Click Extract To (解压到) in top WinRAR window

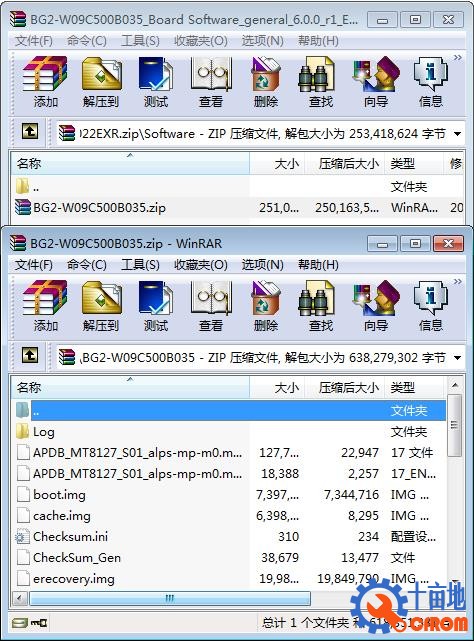101,82
